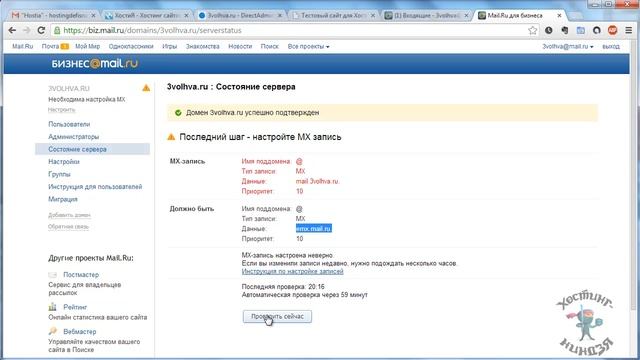Screen dimensions: 640x360
Task: Open Миграция in the sidebar
Action: [x=63, y=199]
